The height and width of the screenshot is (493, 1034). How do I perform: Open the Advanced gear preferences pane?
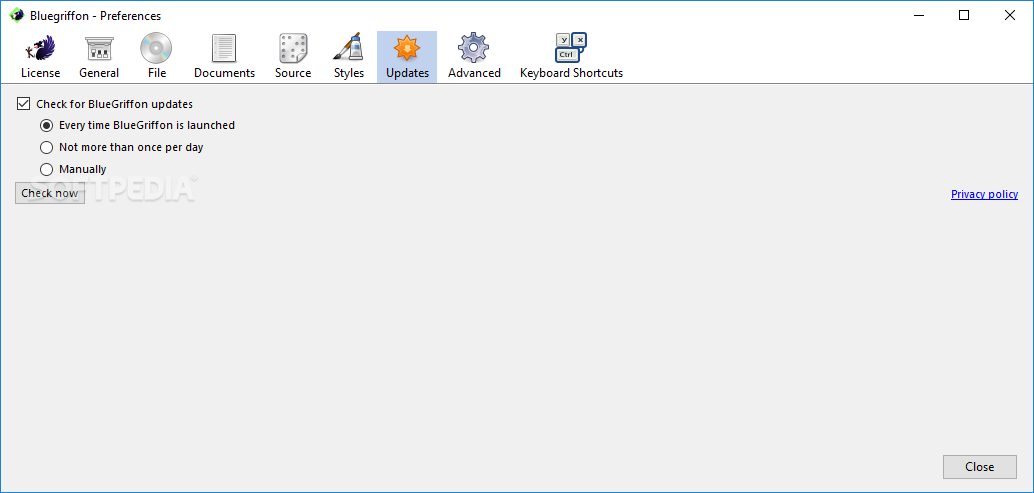click(x=474, y=57)
